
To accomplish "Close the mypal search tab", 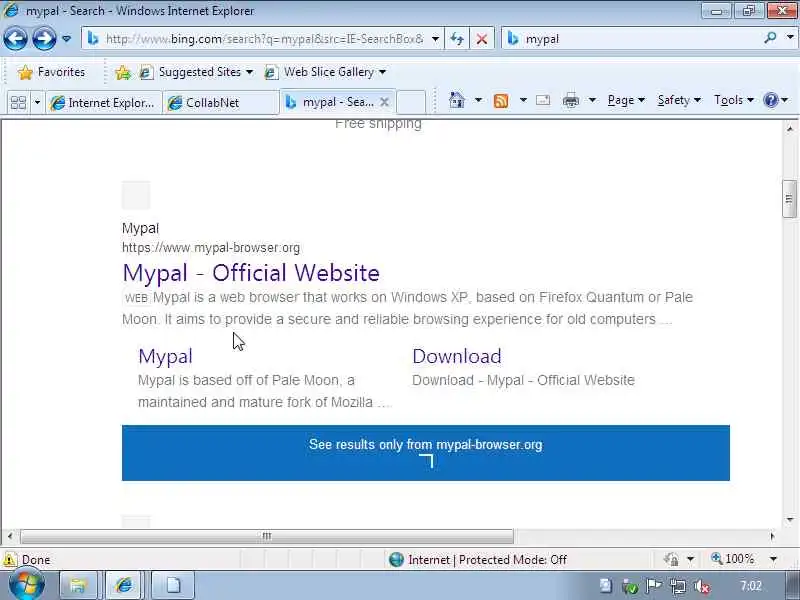I will [x=385, y=102].
